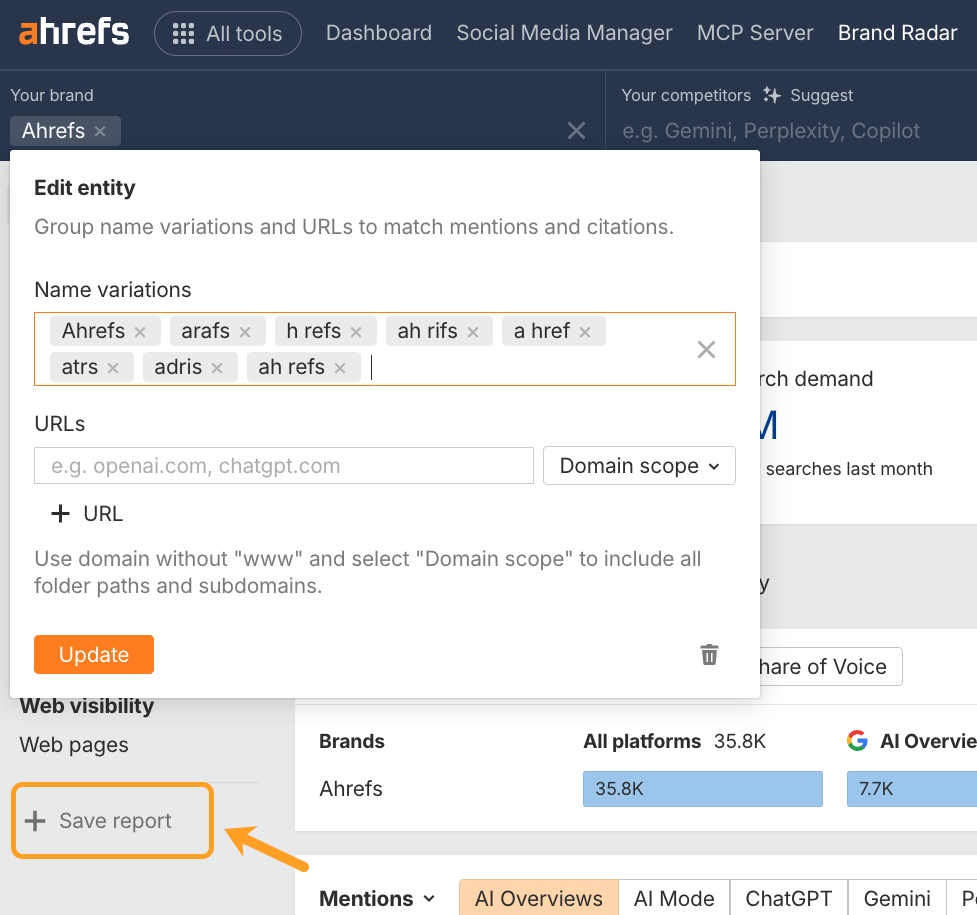Remove the "a href" name variation chip
The height and width of the screenshot is (915, 977).
[585, 330]
